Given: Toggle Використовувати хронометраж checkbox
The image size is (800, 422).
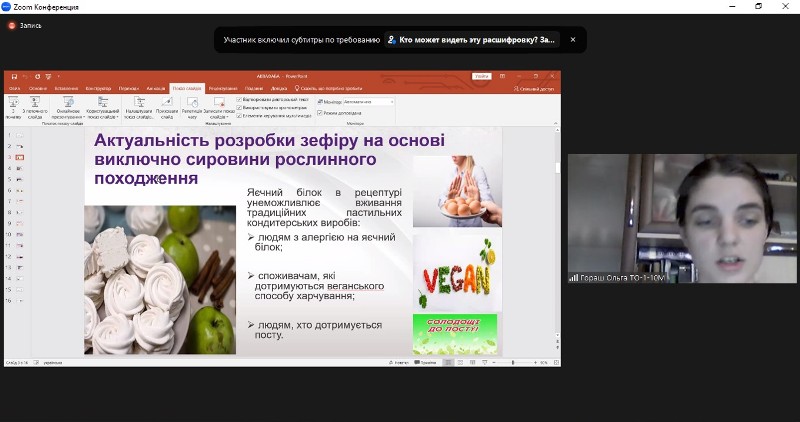Looking at the screenshot, I should pos(240,108).
